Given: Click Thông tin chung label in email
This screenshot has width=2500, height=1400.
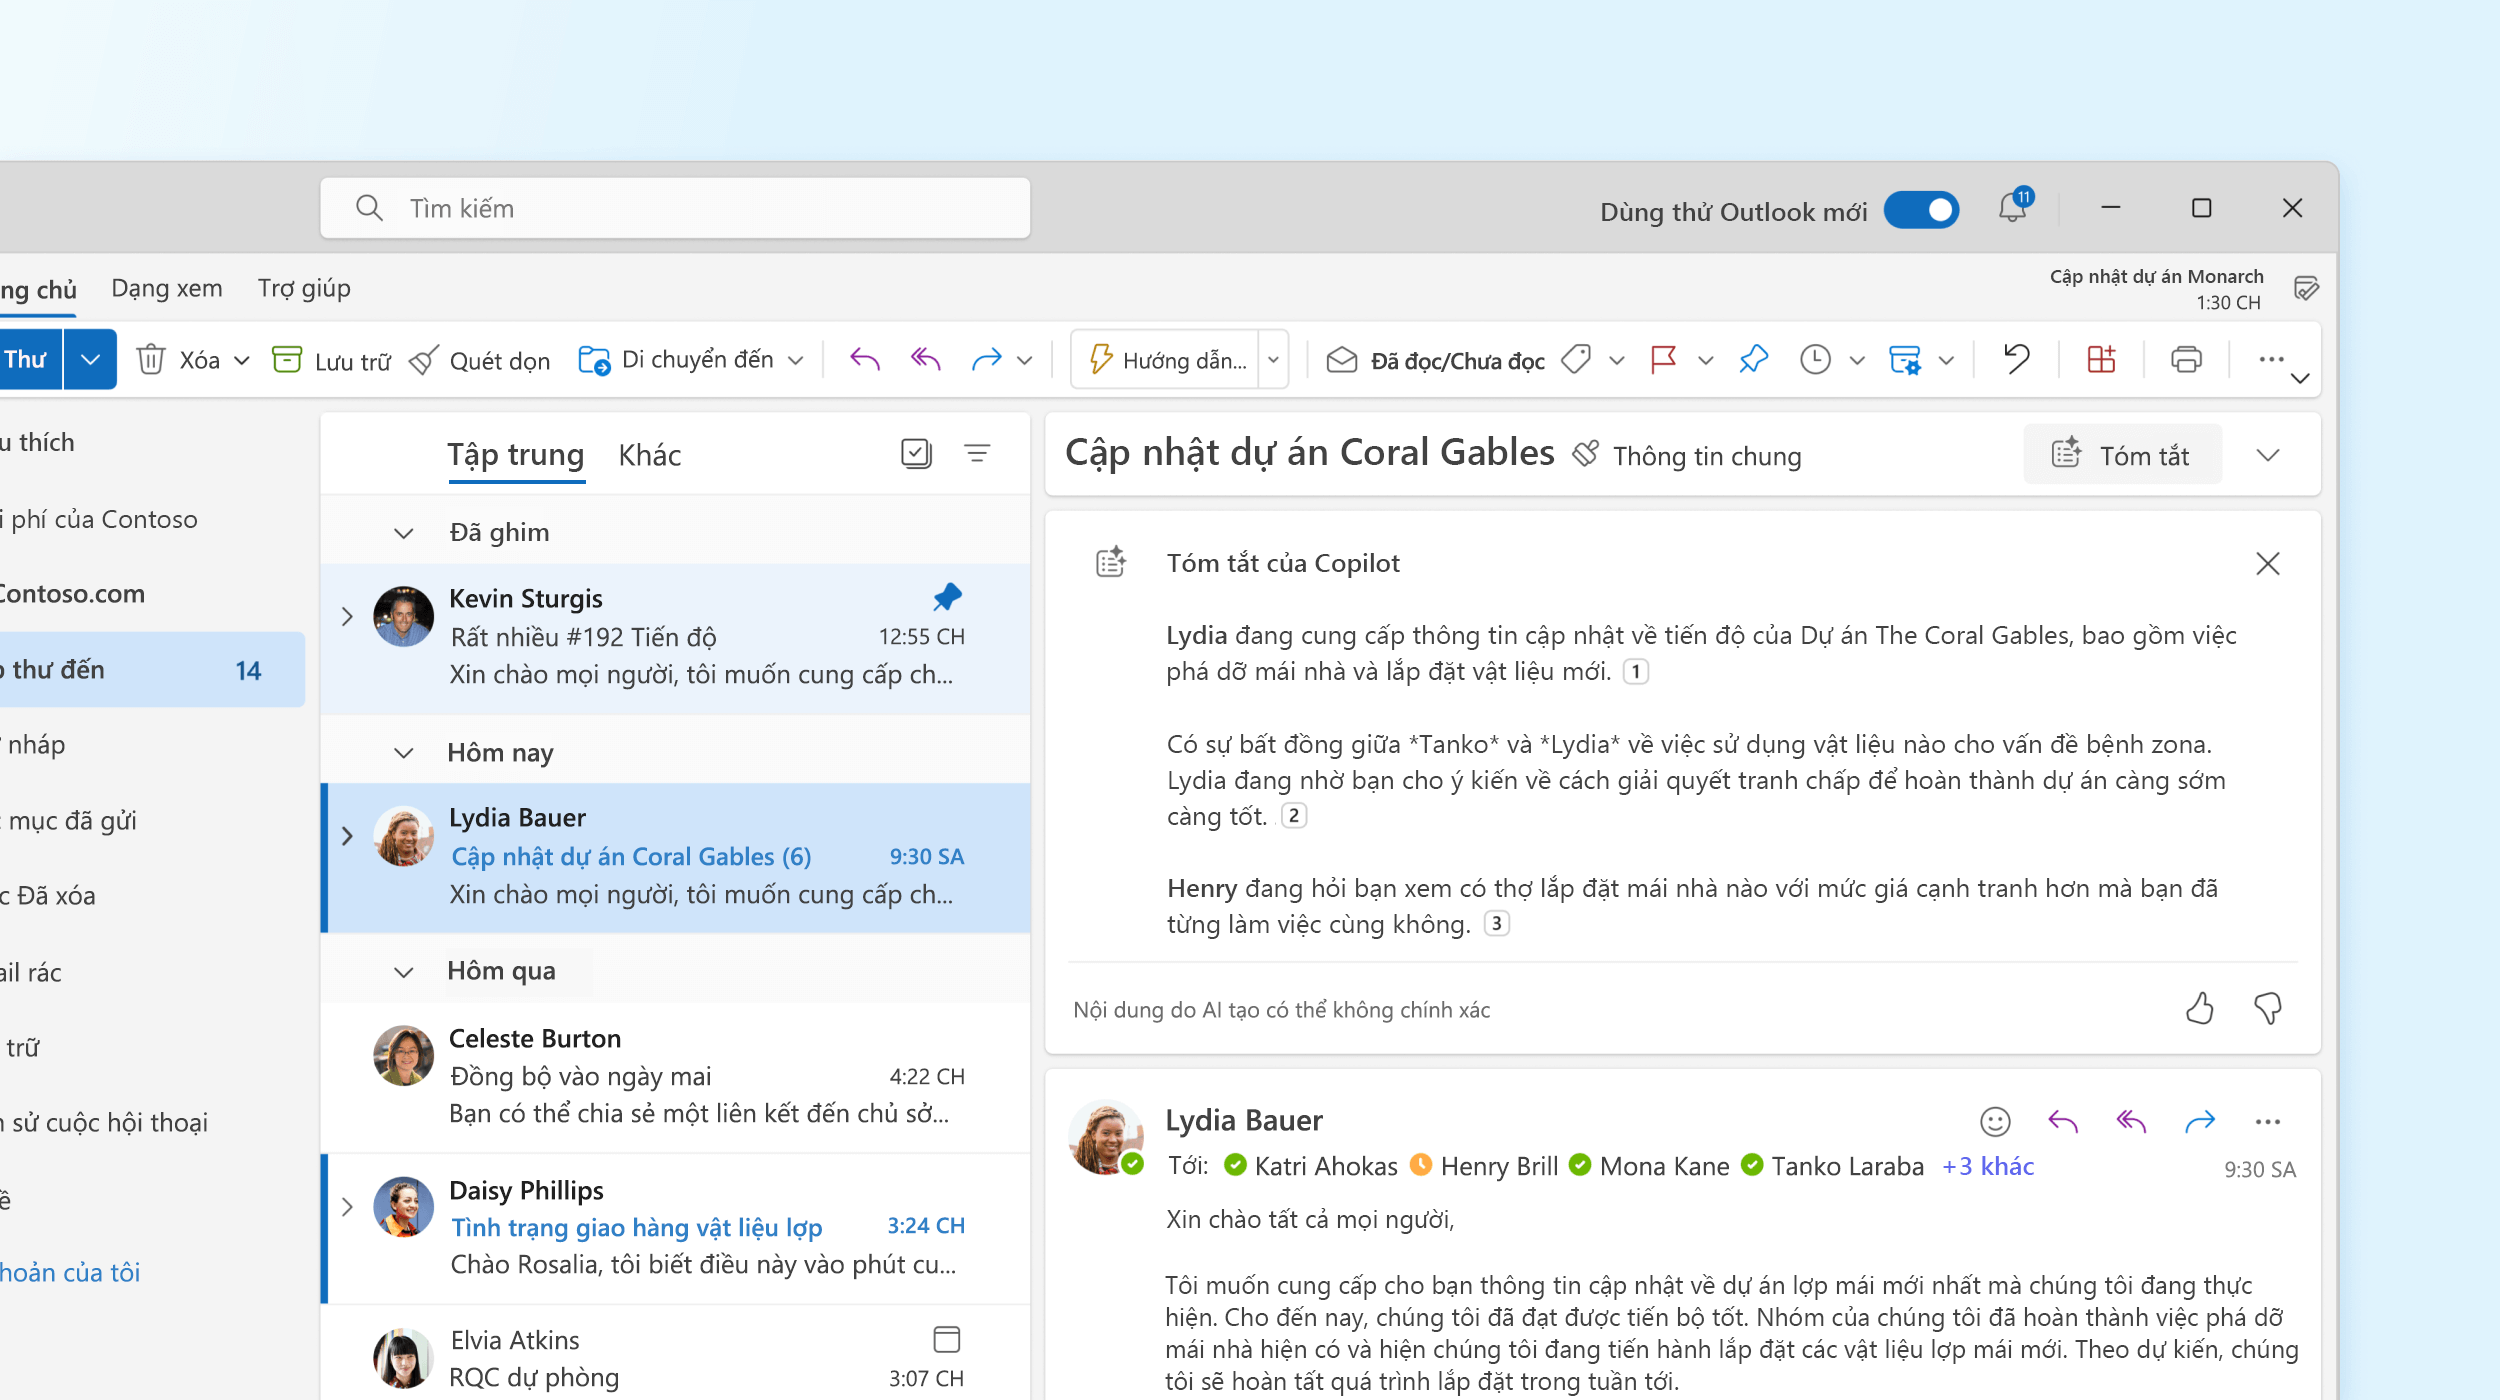Looking at the screenshot, I should pyautogui.click(x=1705, y=455).
